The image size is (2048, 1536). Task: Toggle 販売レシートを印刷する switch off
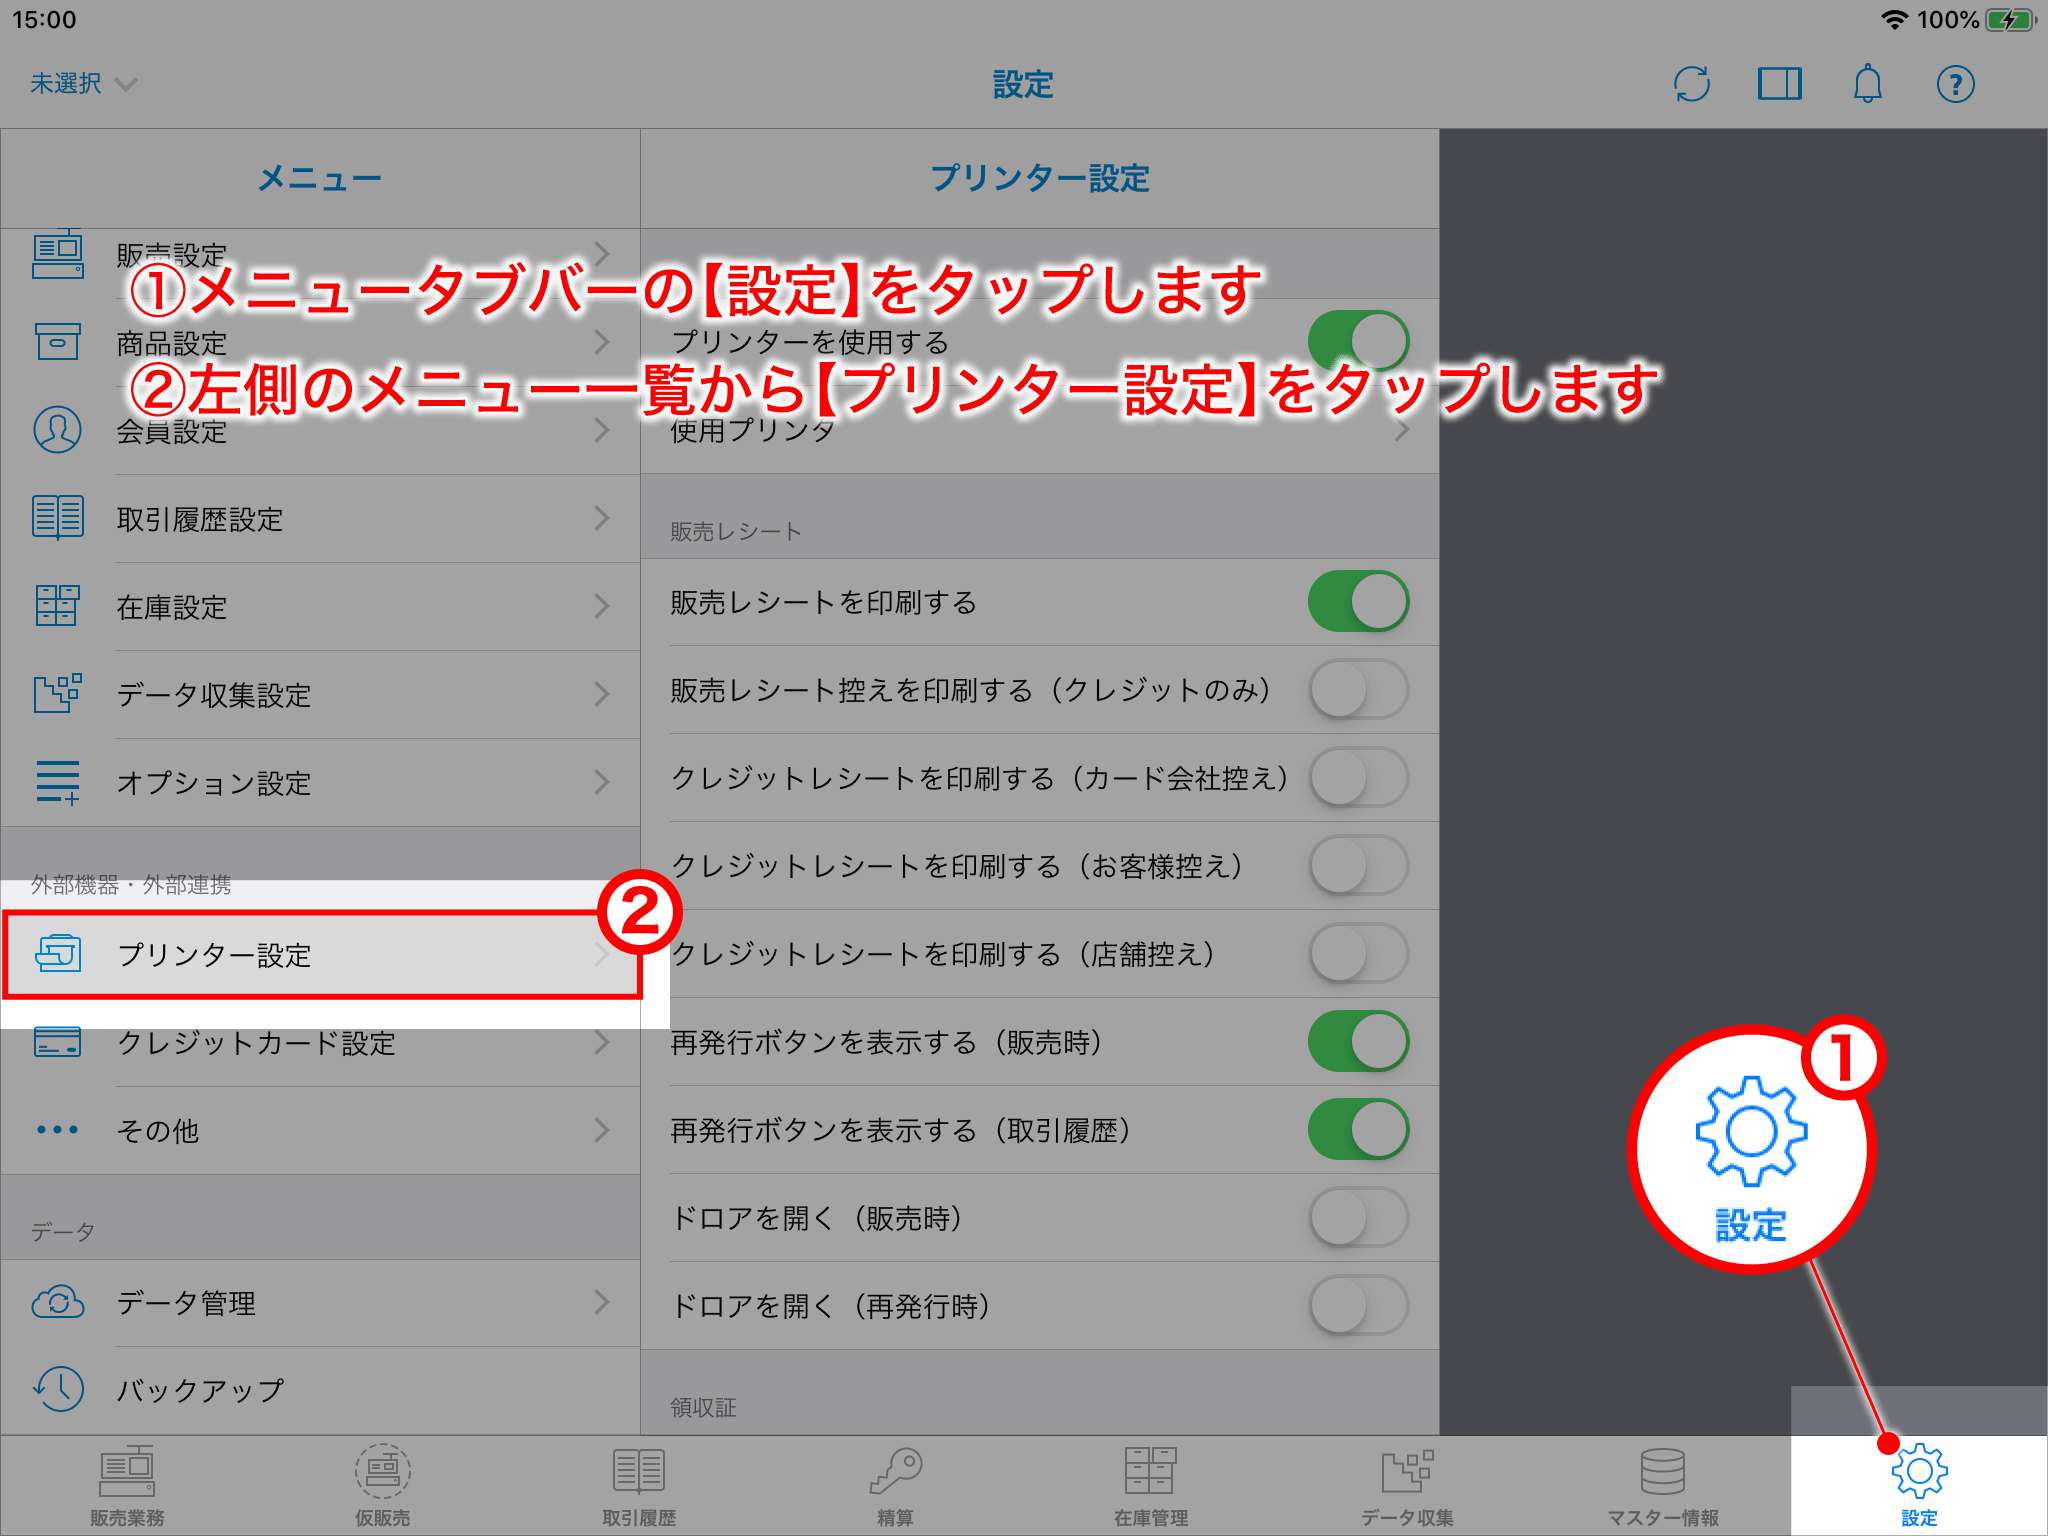(1358, 602)
